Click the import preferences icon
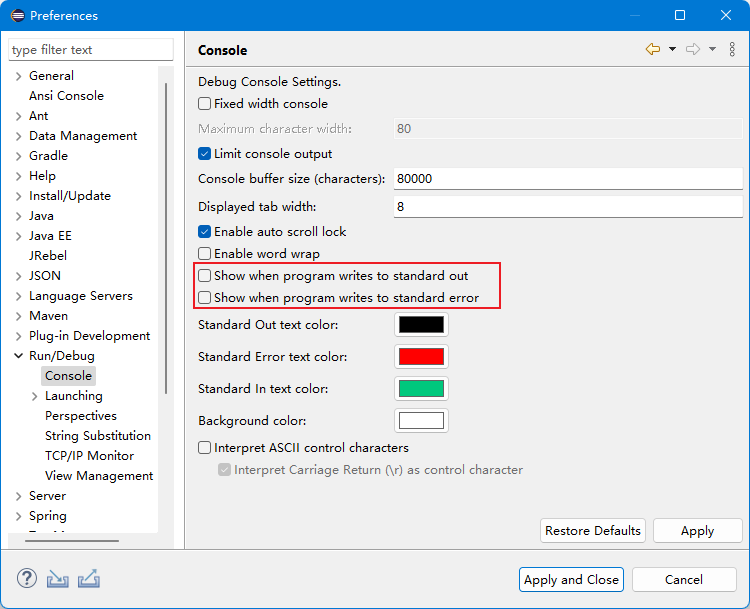Screen dimensions: 750x609 (x=58, y=579)
